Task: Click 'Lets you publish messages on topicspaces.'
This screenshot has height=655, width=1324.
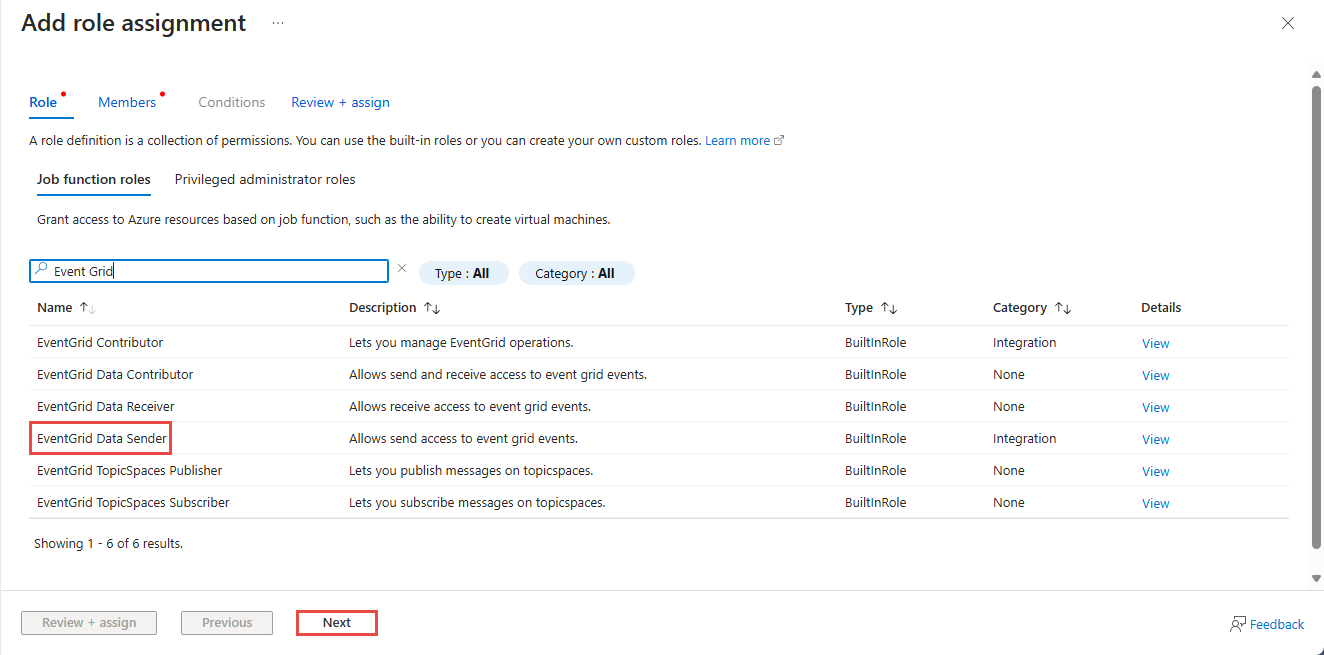Action: (471, 470)
